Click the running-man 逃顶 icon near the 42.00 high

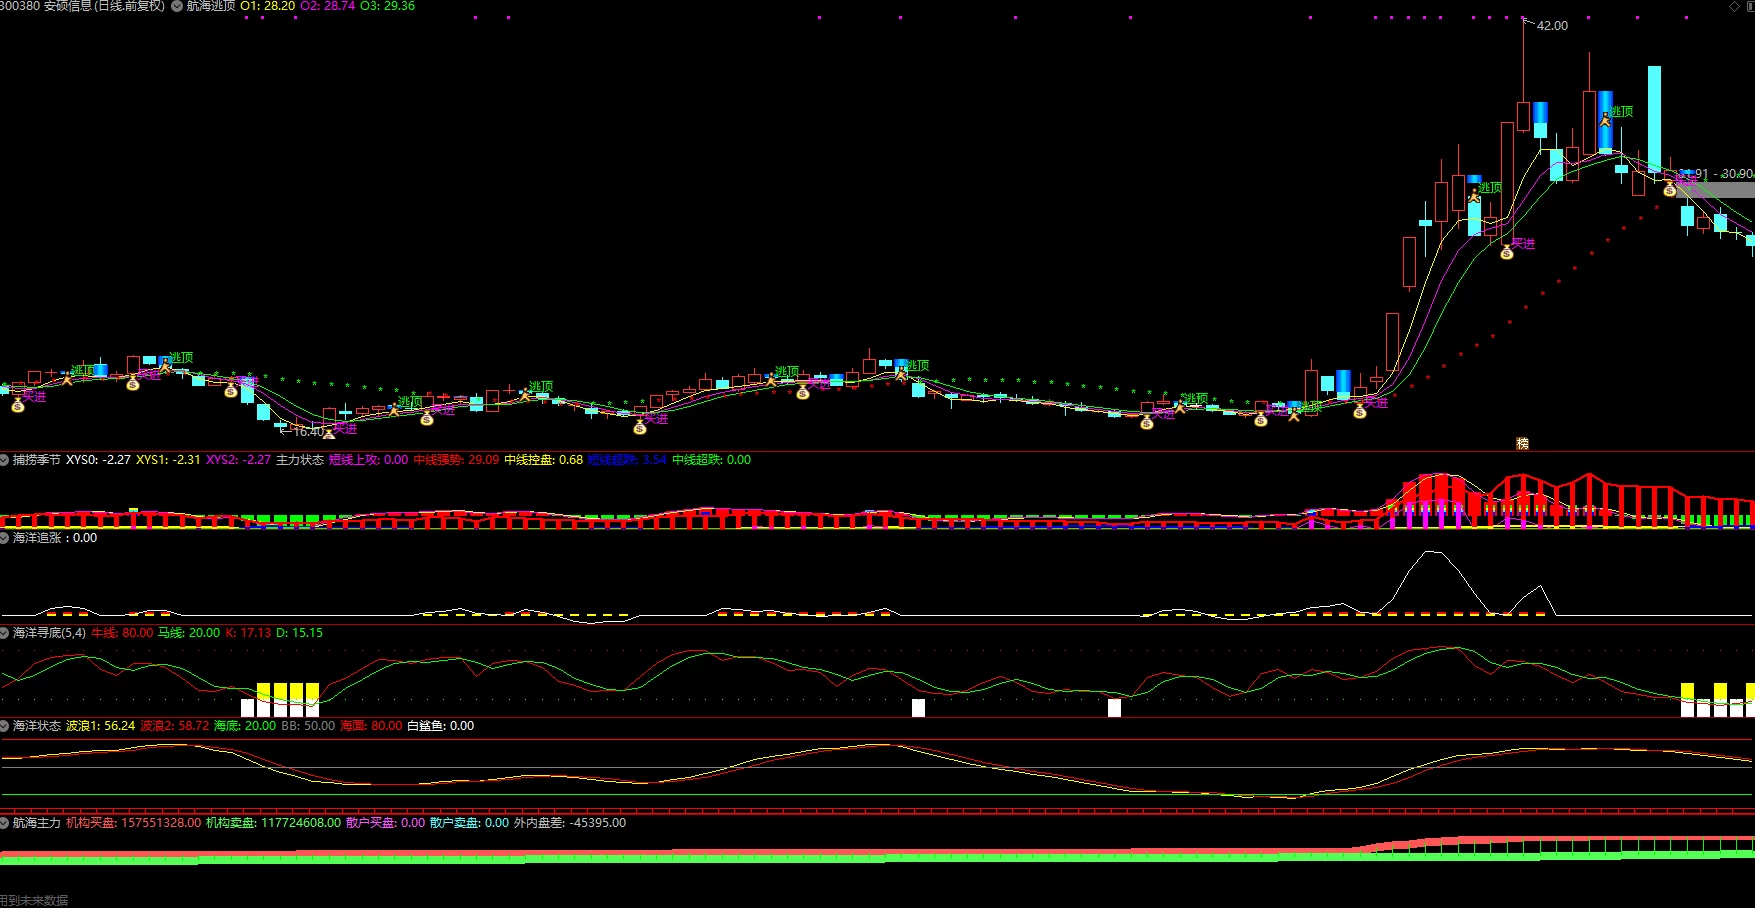(x=1474, y=196)
